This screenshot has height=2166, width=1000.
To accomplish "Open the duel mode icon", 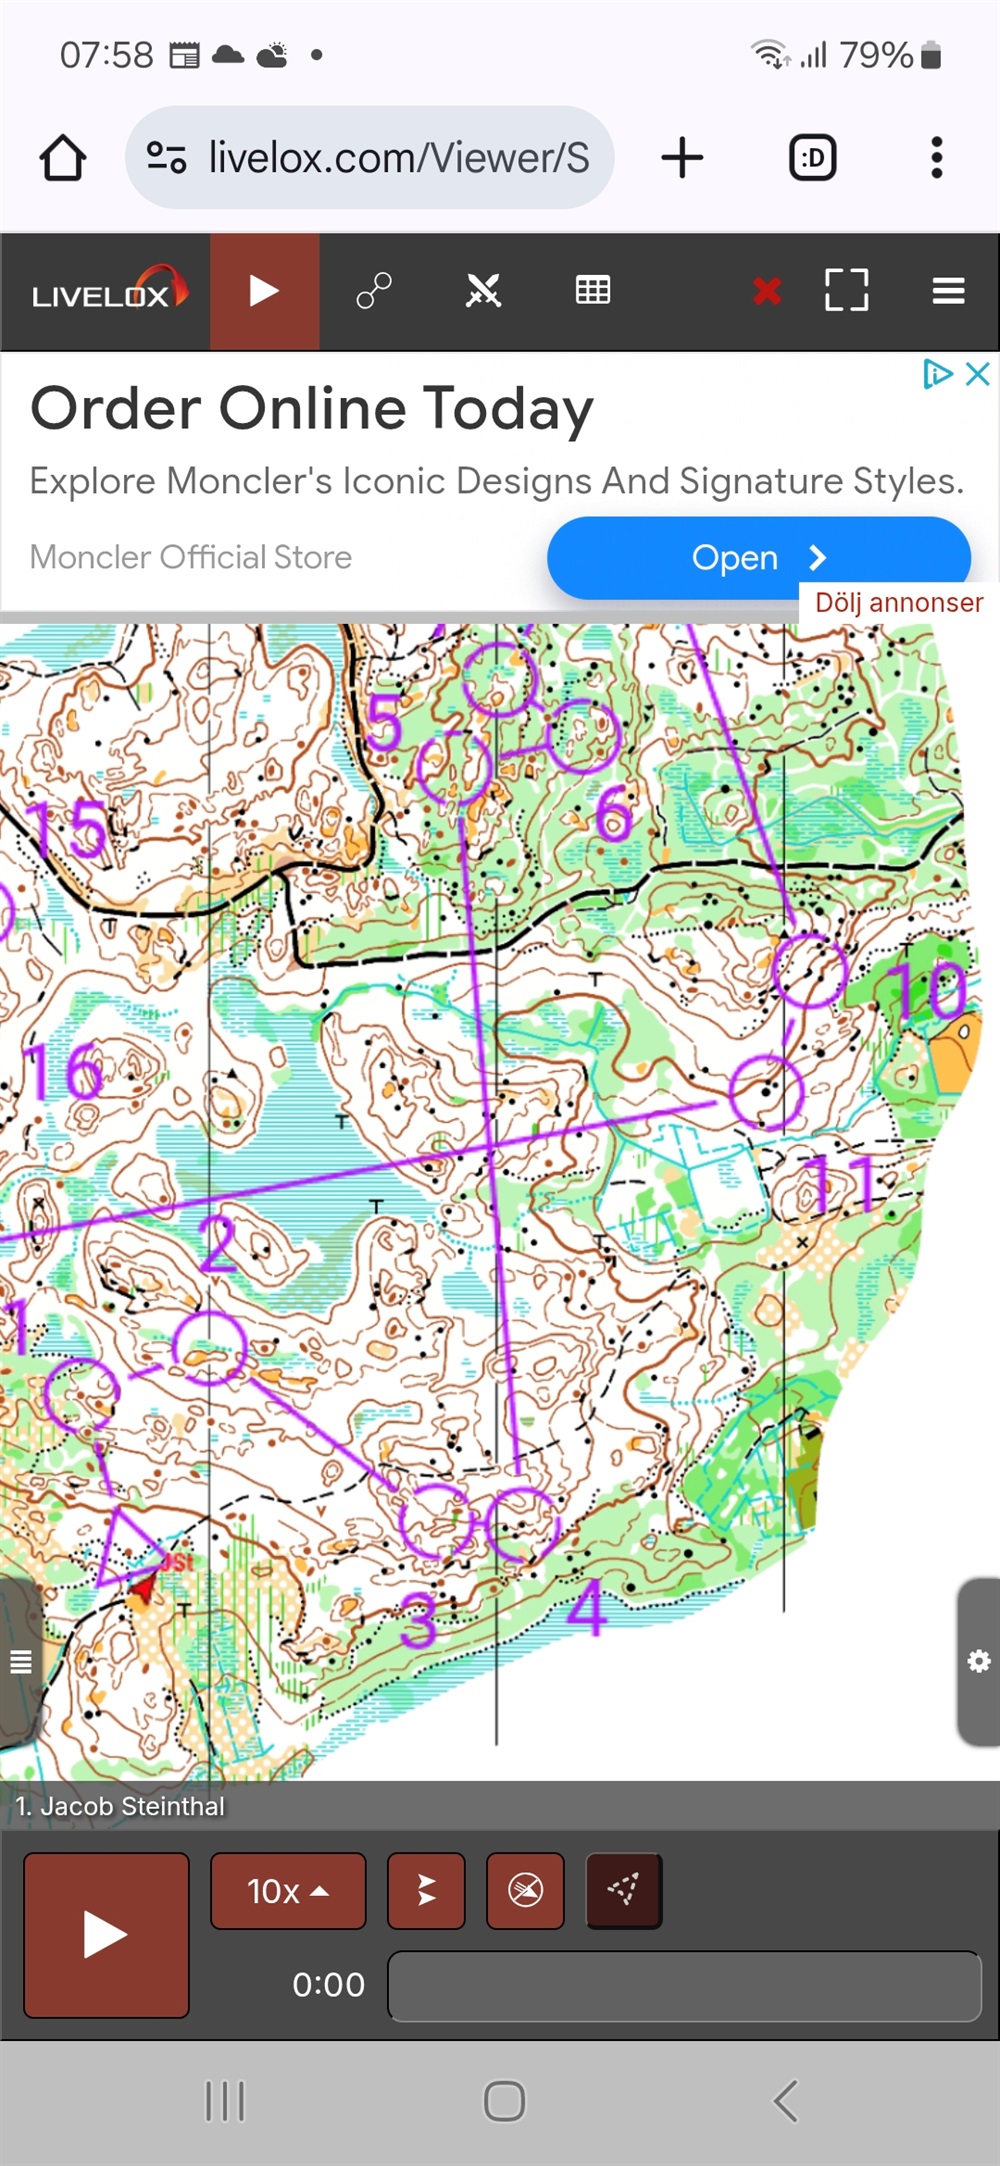I will [483, 291].
